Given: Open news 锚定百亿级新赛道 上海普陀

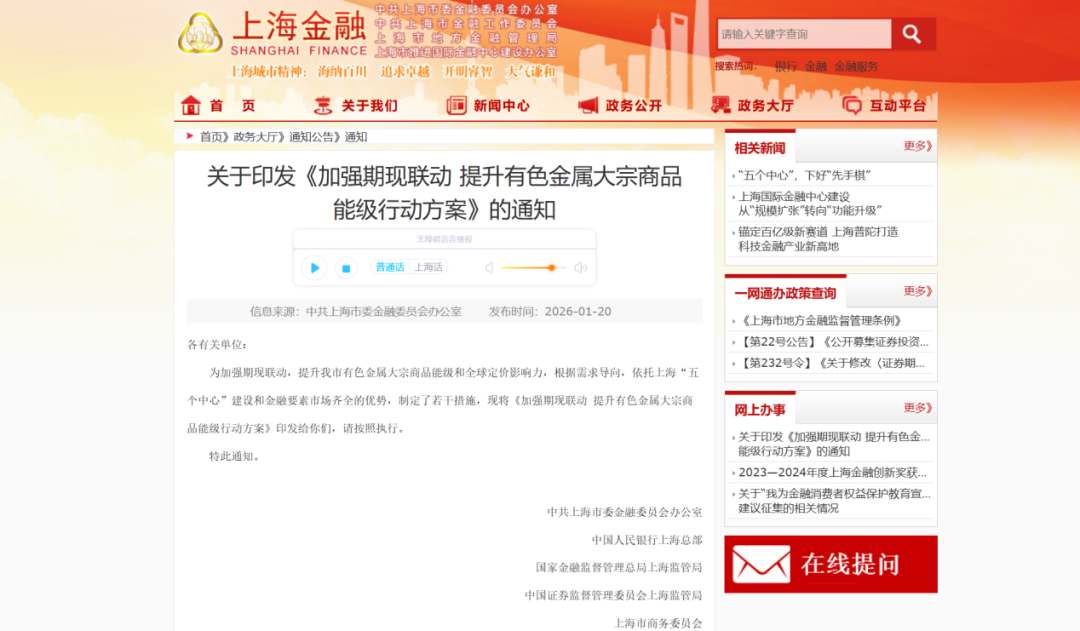Looking at the screenshot, I should pos(818,239).
